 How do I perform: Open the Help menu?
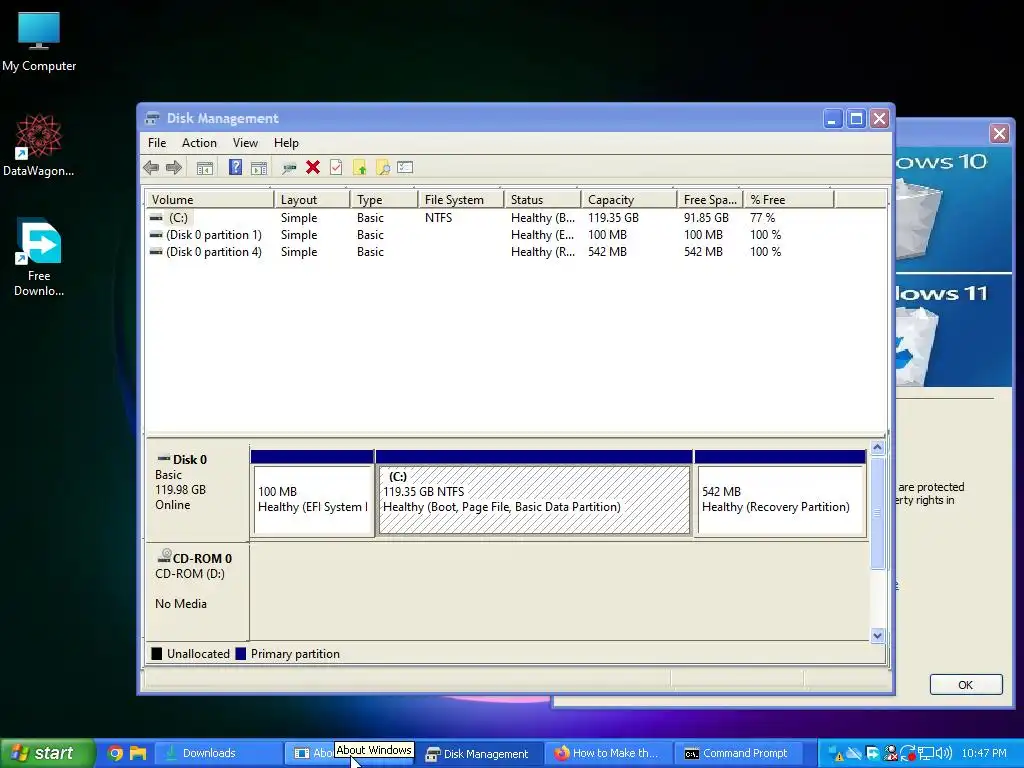(x=286, y=142)
